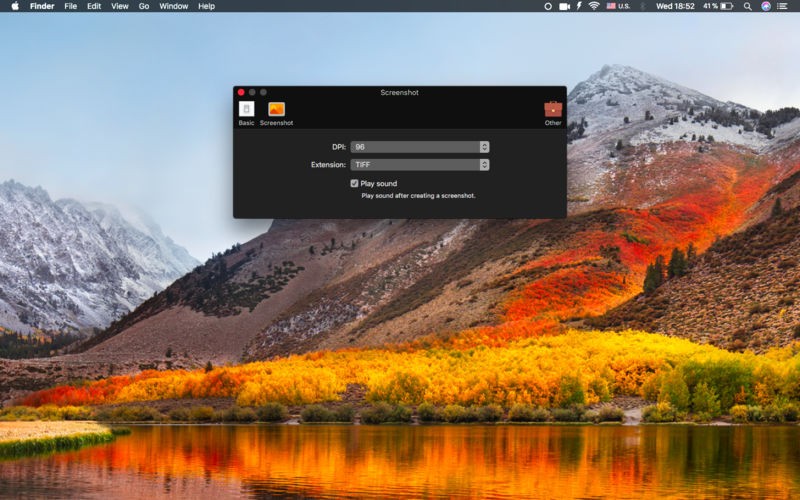Image resolution: width=800 pixels, height=500 pixels.
Task: Open Notification Center list icon
Action: tap(783, 6)
